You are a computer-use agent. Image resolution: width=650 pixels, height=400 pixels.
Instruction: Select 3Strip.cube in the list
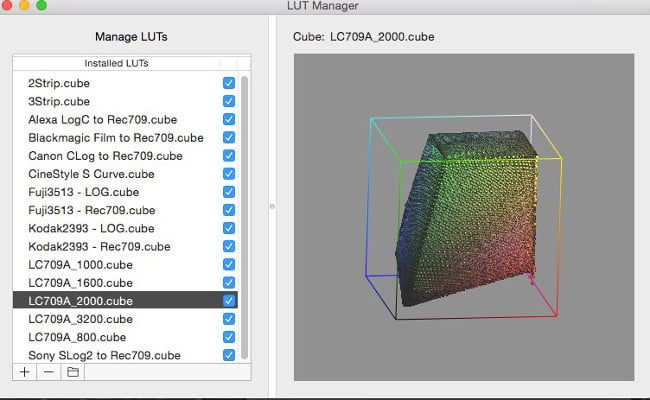click(125, 101)
